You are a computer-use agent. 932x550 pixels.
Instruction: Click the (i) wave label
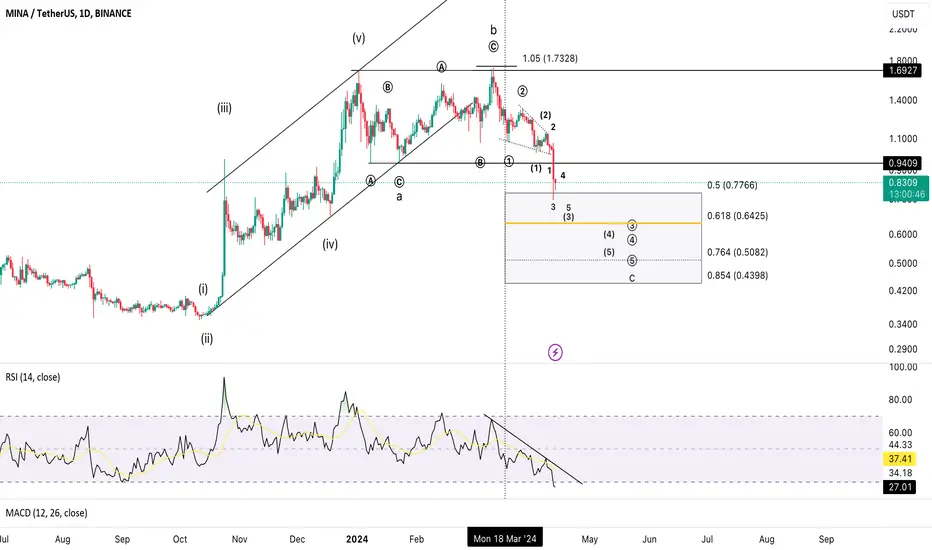coord(203,289)
